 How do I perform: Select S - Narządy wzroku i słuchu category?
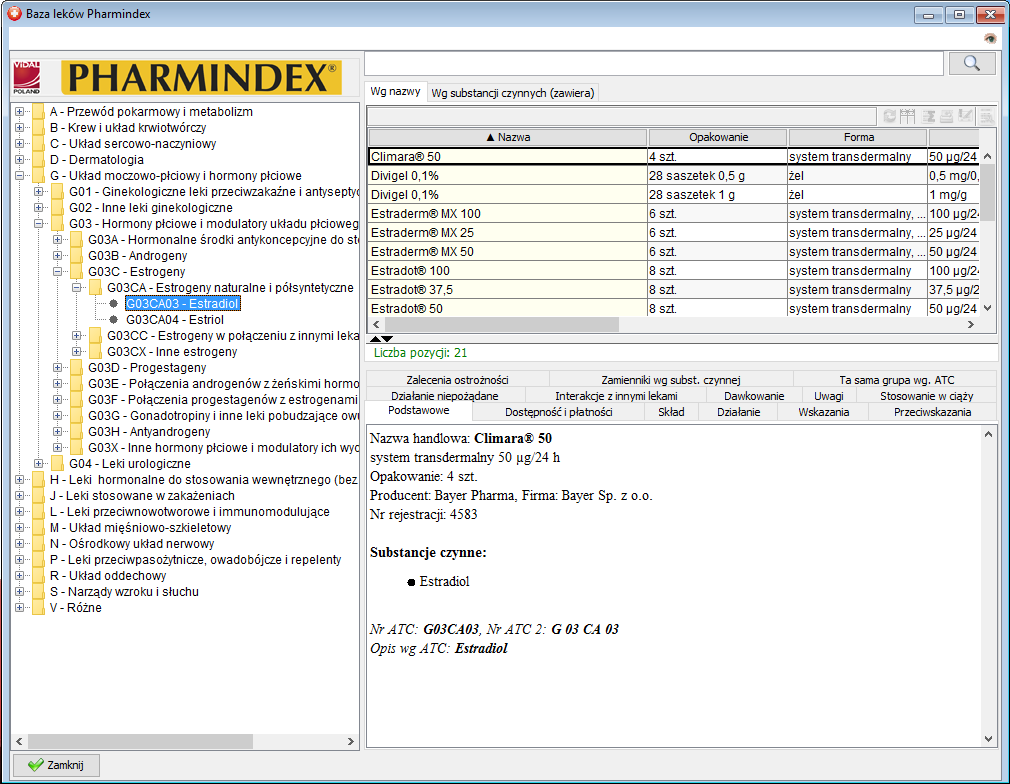click(124, 591)
